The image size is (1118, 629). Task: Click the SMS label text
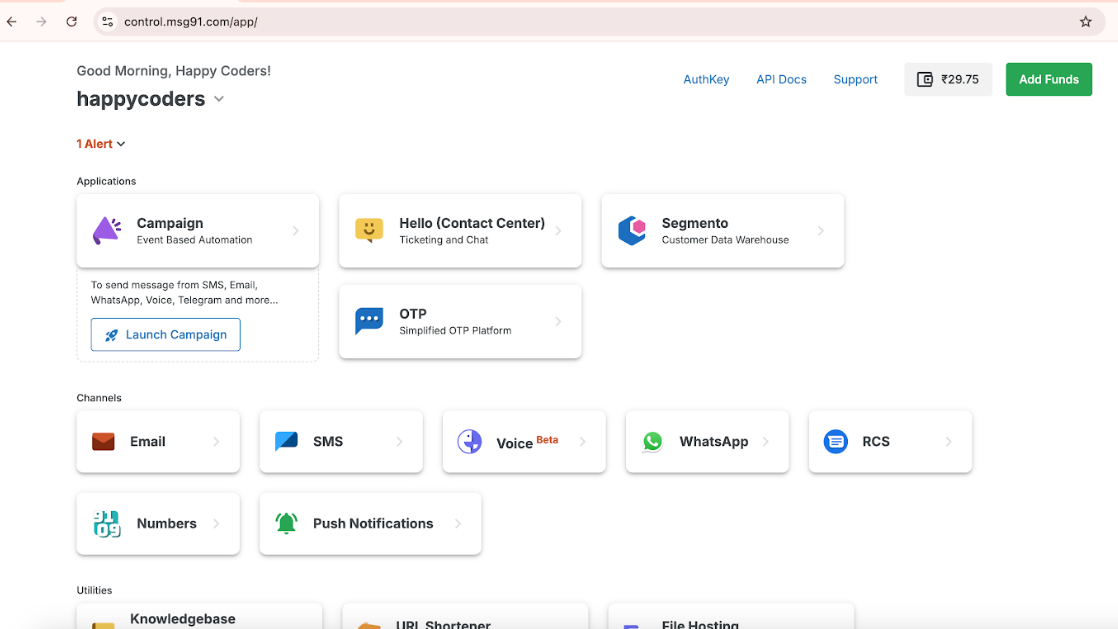coord(328,441)
